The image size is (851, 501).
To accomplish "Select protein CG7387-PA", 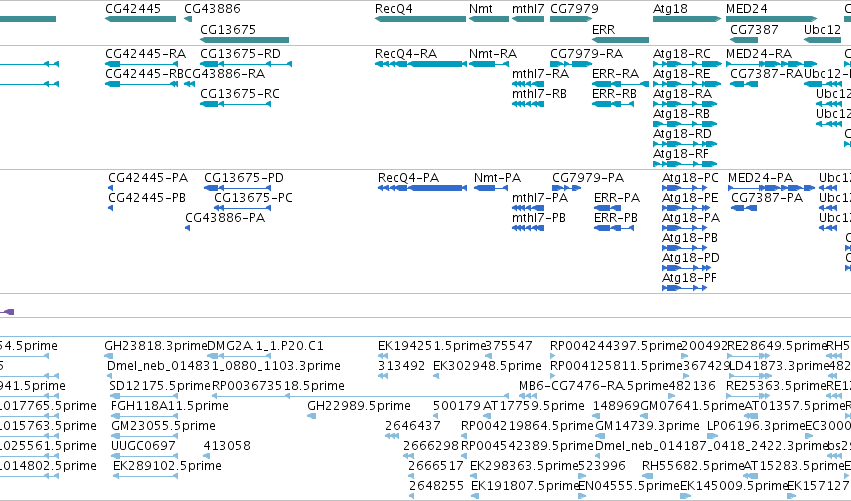I will (744, 208).
